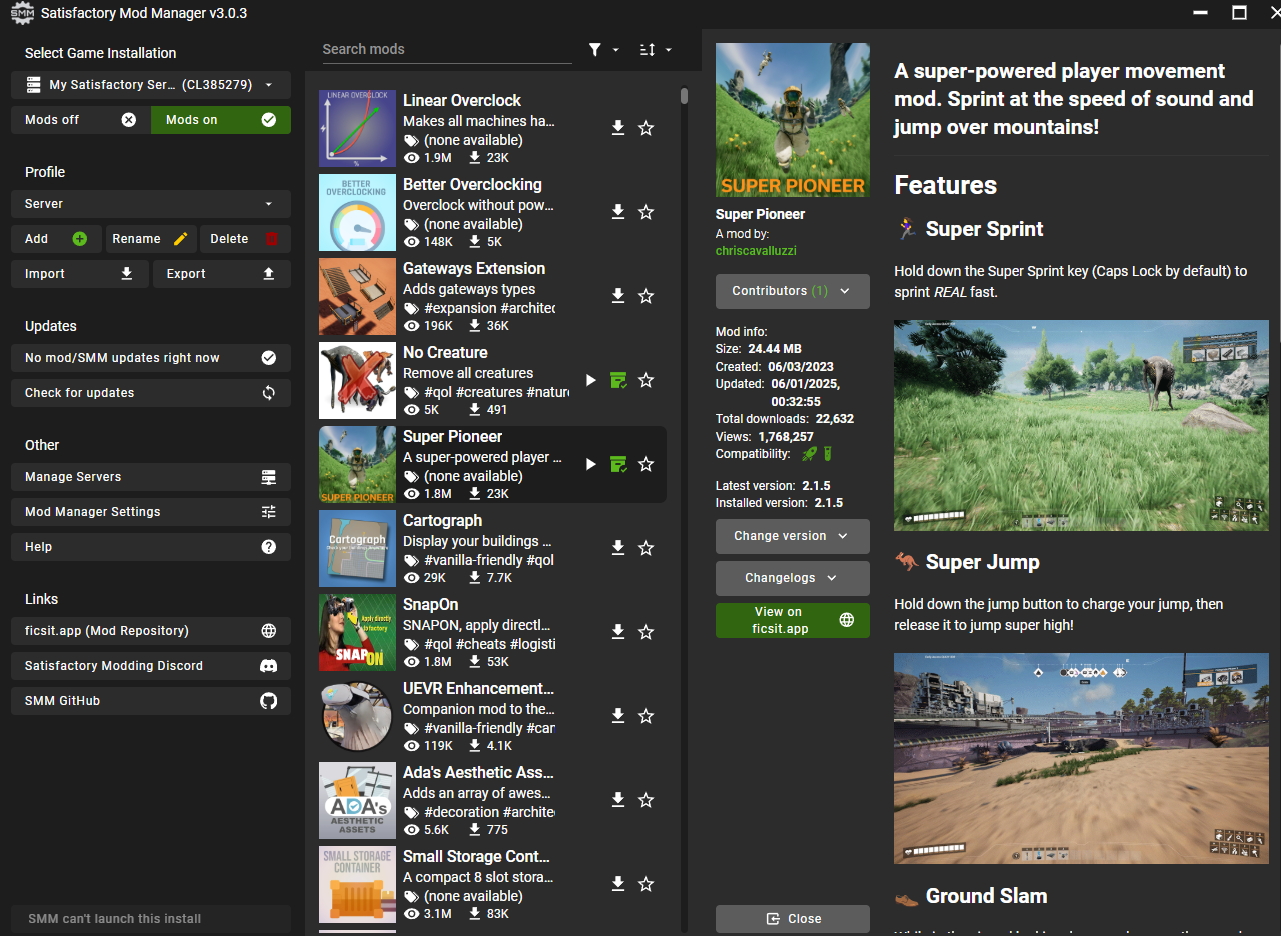Expand the Contributors (1) section

point(793,291)
